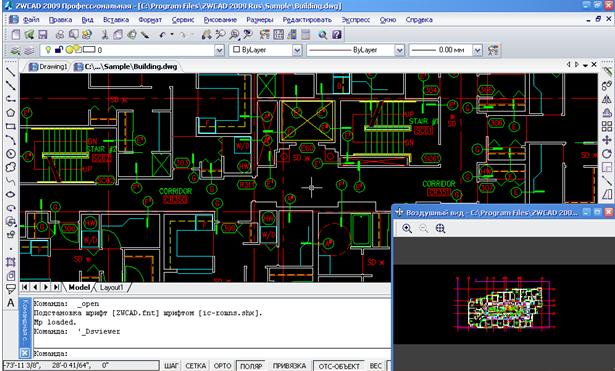Viewport: 615px width, 371px height.
Task: Toggle СЕТКА grid display
Action: [x=196, y=366]
